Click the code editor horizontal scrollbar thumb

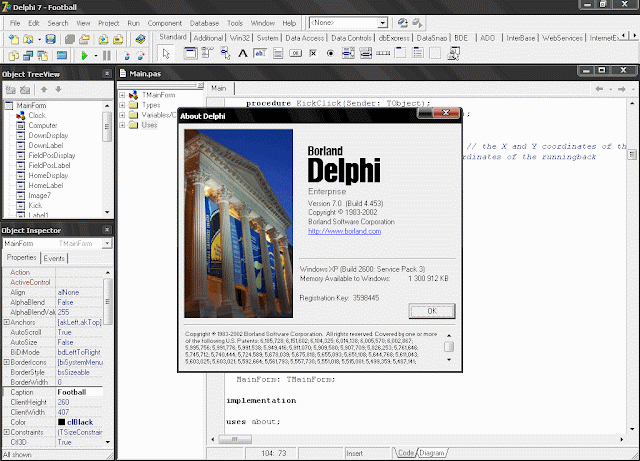(235, 439)
